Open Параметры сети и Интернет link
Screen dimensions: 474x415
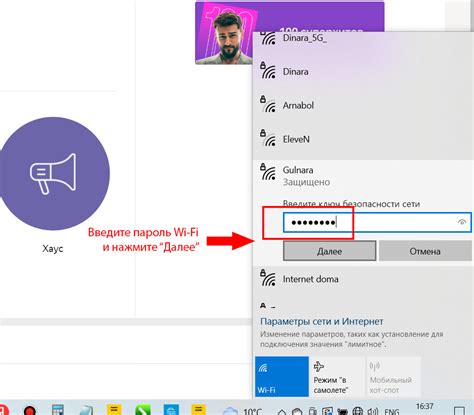(321, 321)
